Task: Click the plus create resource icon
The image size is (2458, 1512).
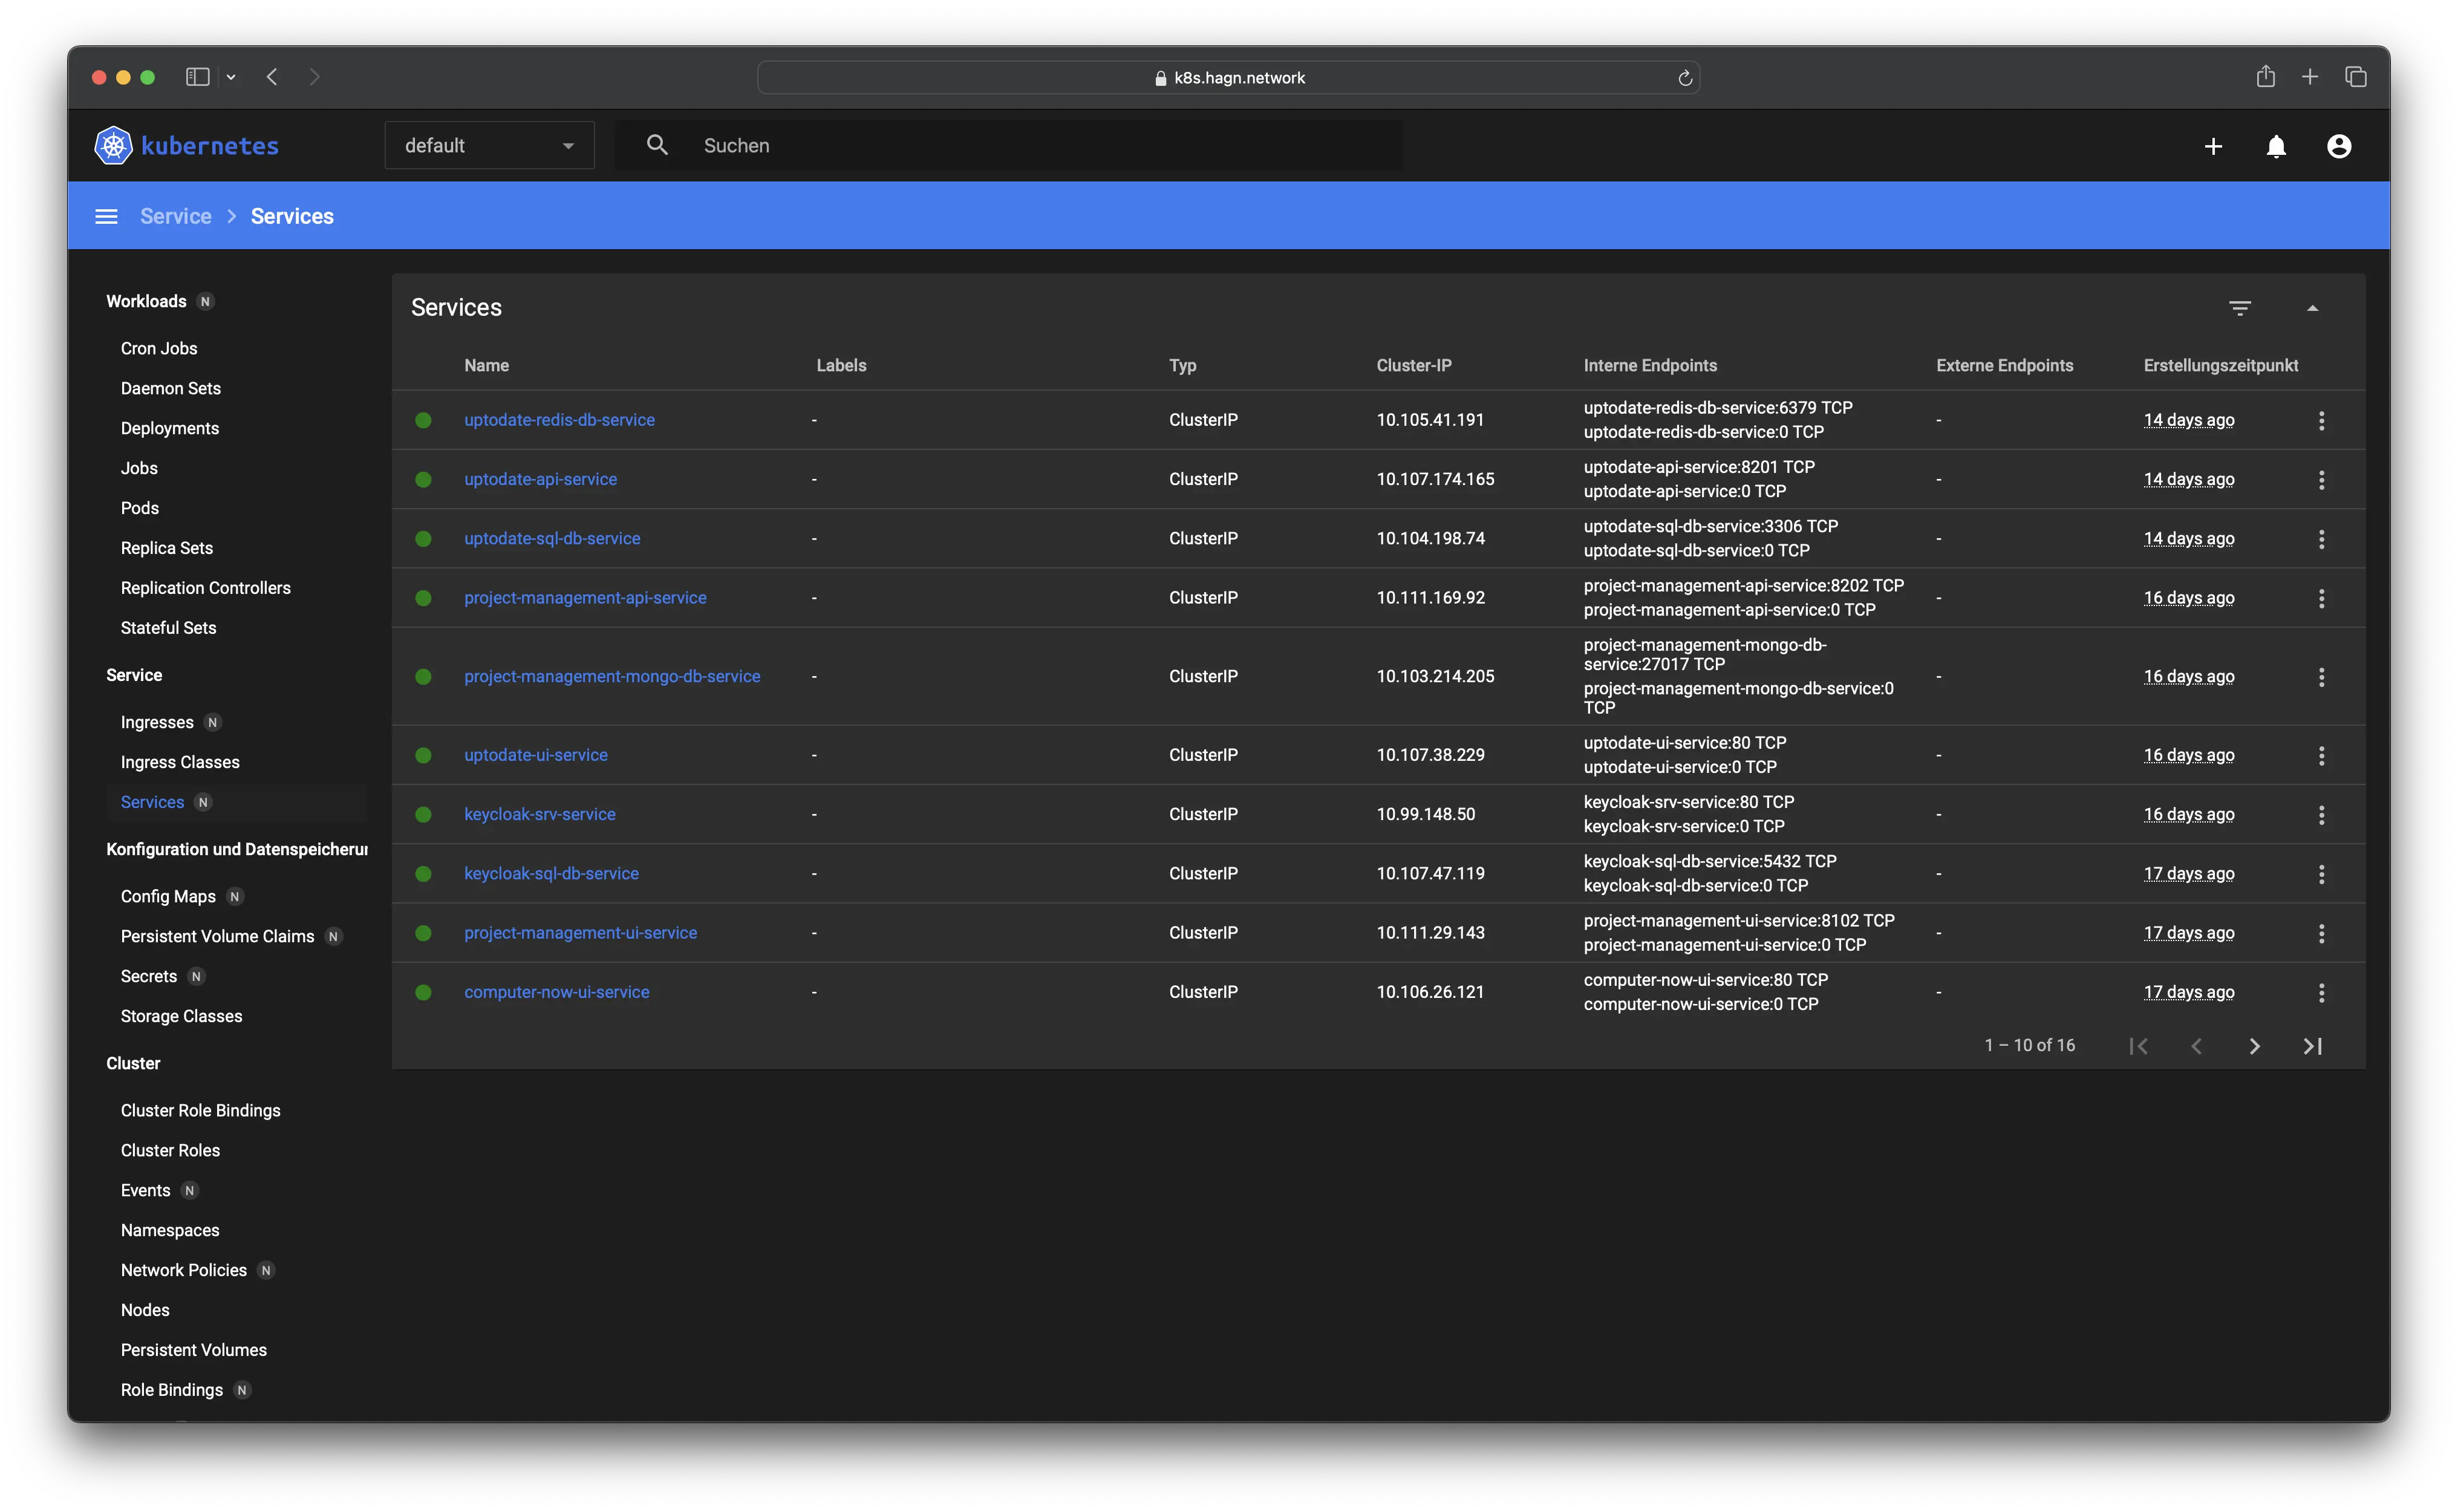Action: coord(2213,147)
